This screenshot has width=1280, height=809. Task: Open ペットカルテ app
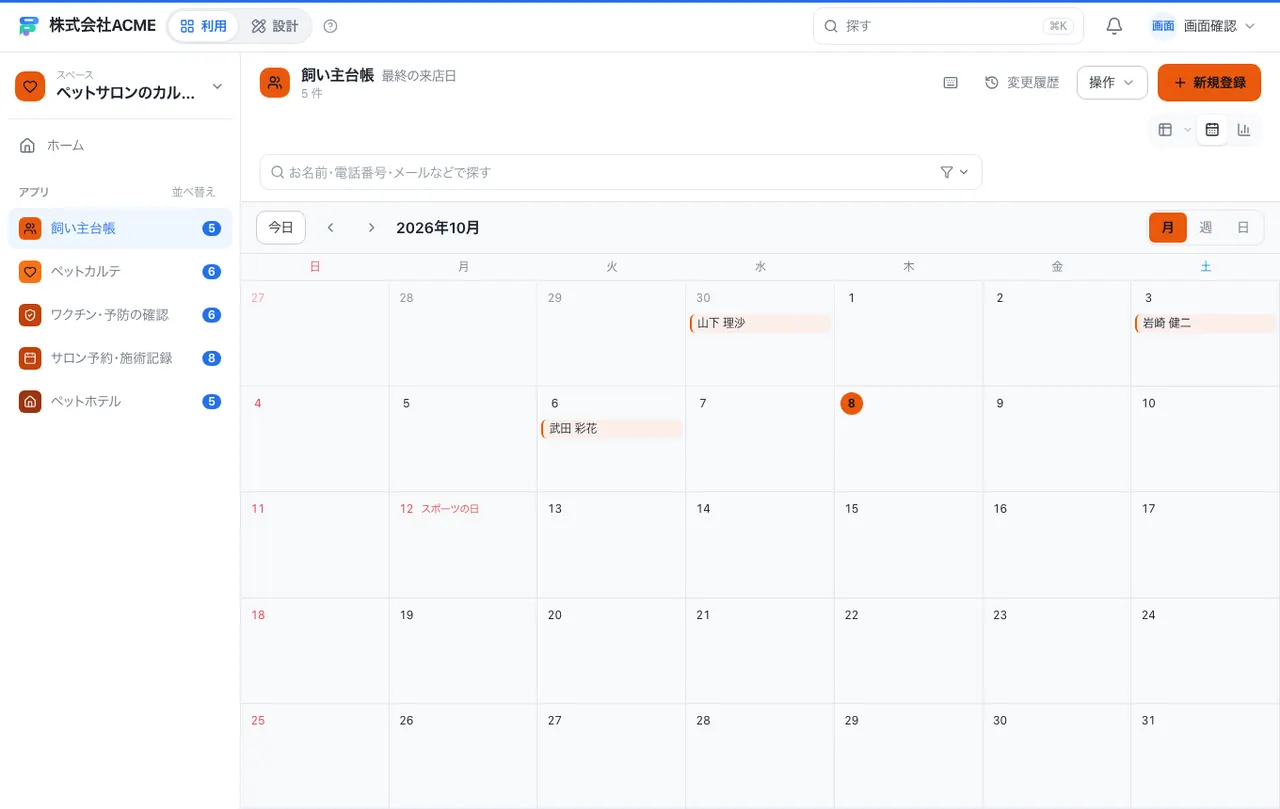120,271
